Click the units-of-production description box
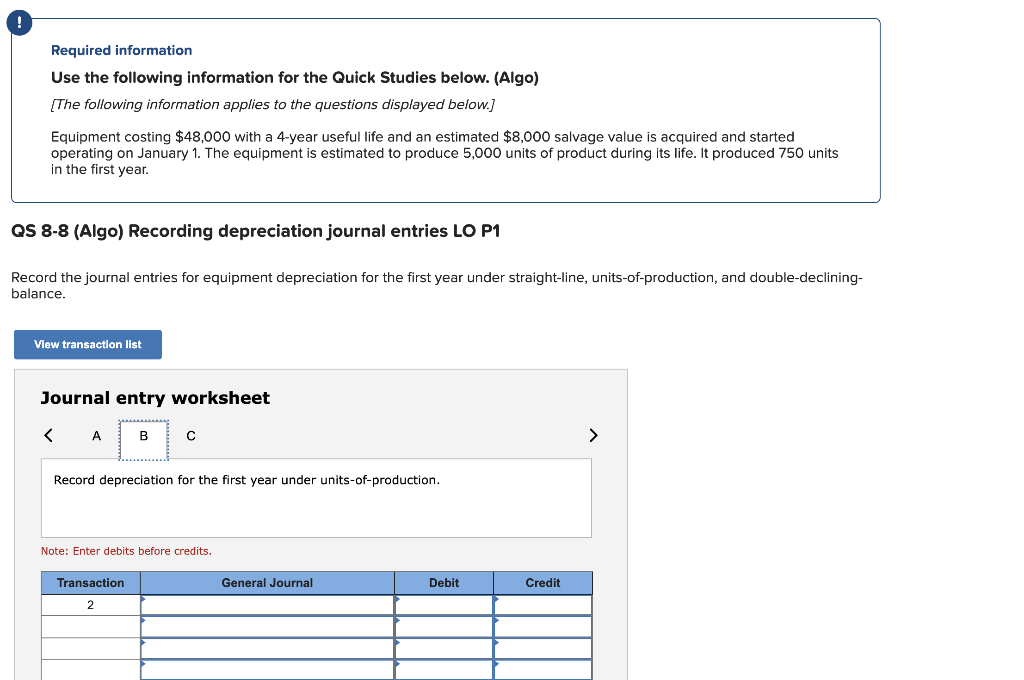Image resolution: width=1024 pixels, height=680 pixels. point(316,497)
